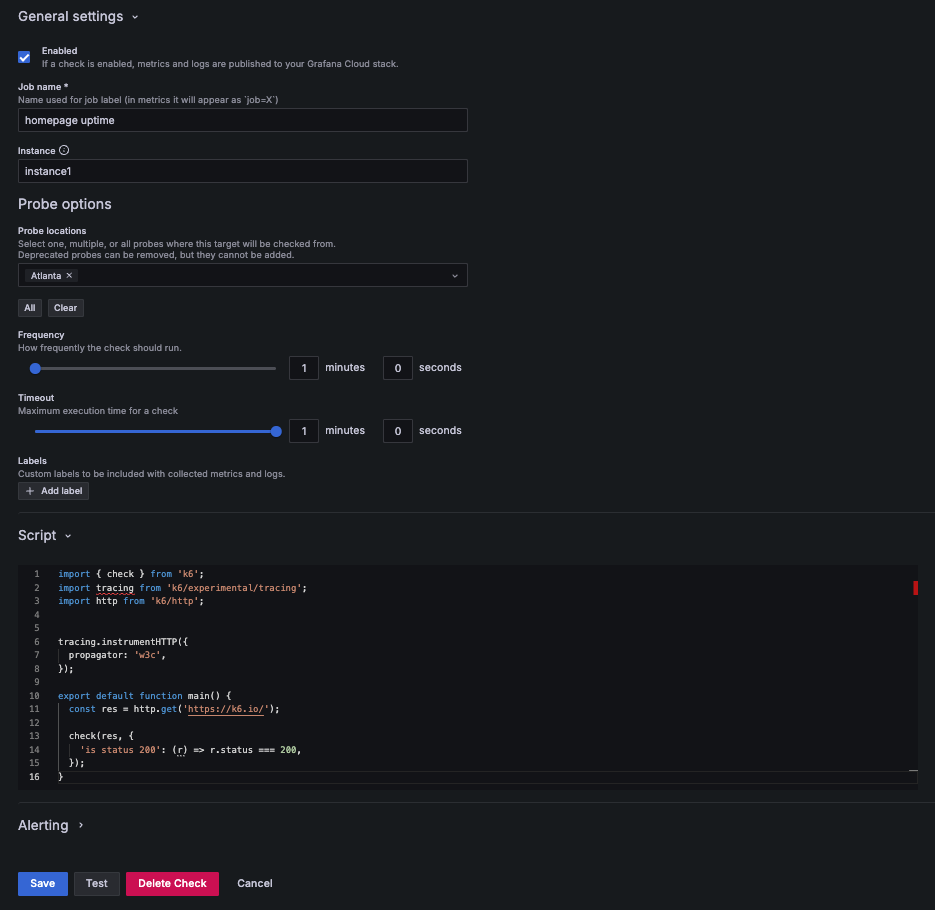935x910 pixels.
Task: Collapse the General settings section
Action: coord(133,16)
